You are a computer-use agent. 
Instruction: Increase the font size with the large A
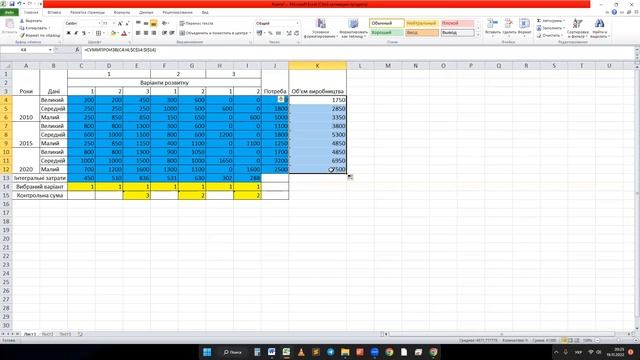point(120,24)
